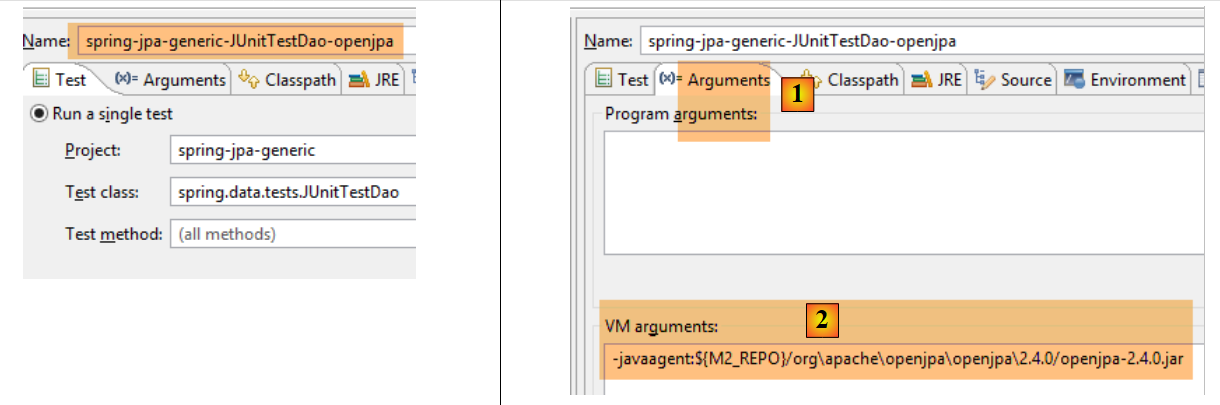Click the Test tab icon in right panel
Image resolution: width=1220 pixels, height=405 pixels.
(604, 80)
